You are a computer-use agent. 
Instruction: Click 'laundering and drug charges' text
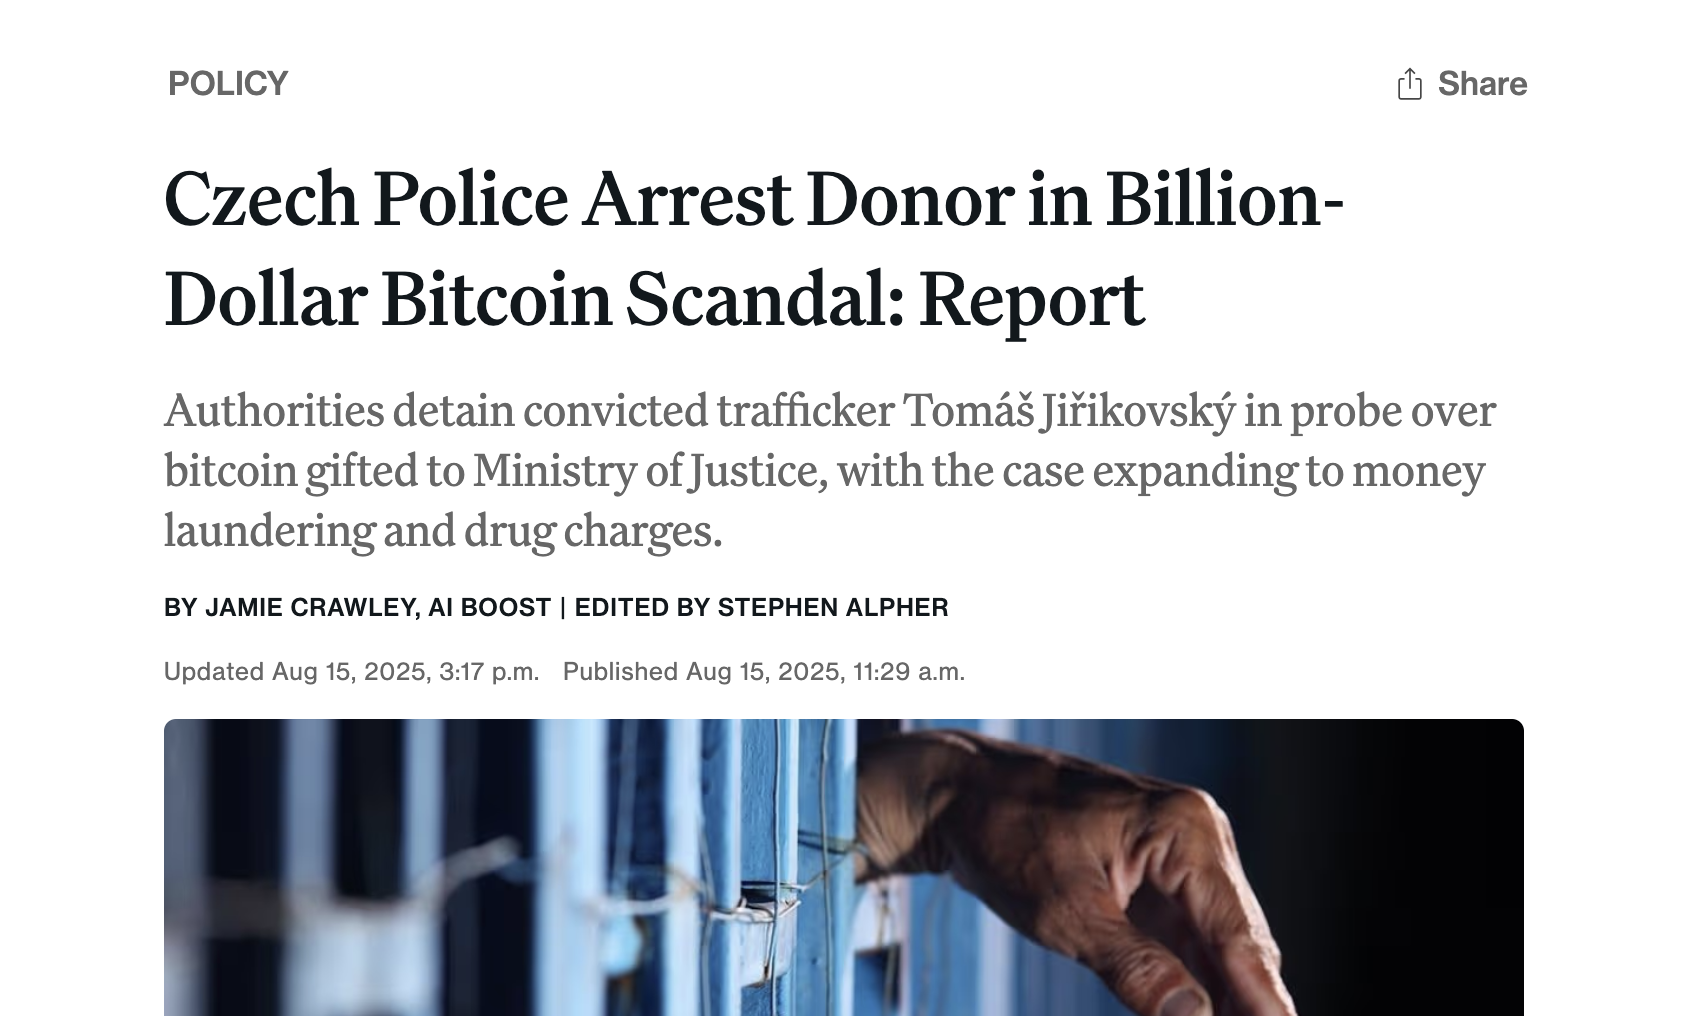coord(443,531)
